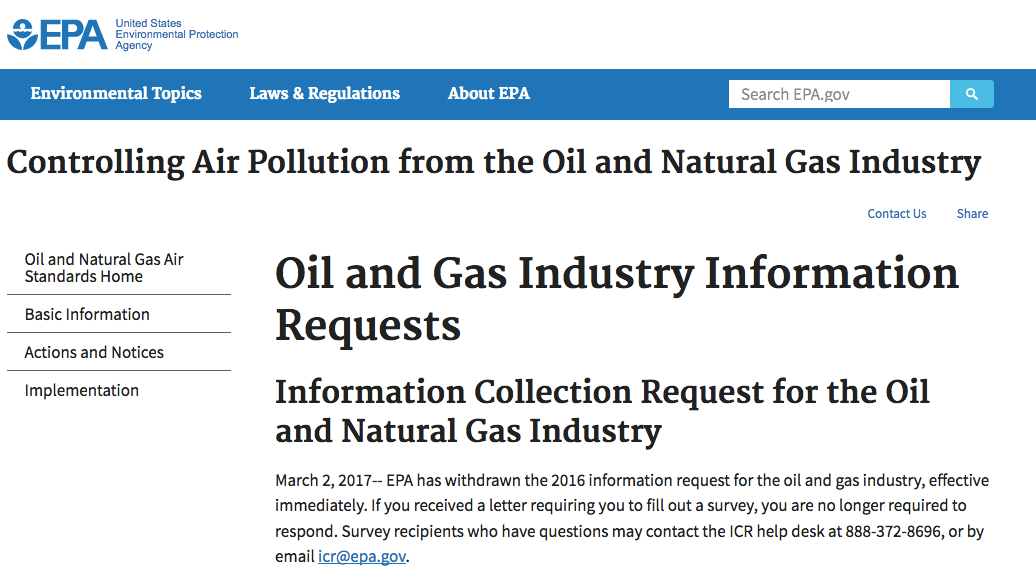
Task: Click the Information Collection Request subheading
Action: click(x=602, y=411)
